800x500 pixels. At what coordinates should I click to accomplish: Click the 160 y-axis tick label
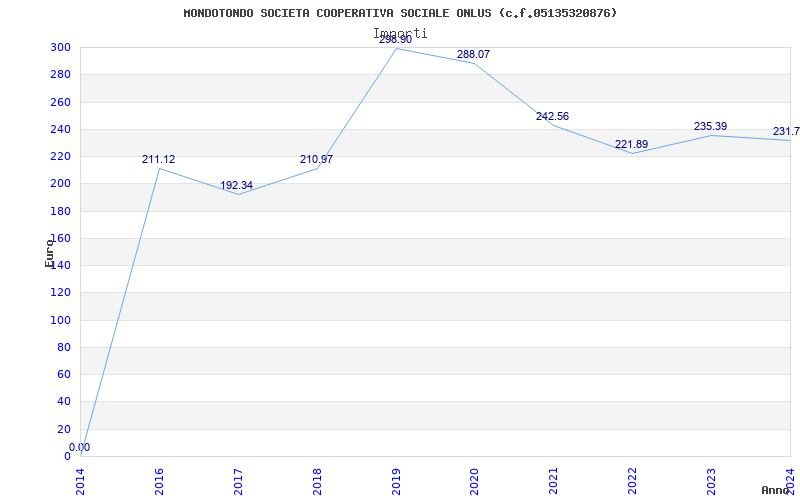coord(60,238)
